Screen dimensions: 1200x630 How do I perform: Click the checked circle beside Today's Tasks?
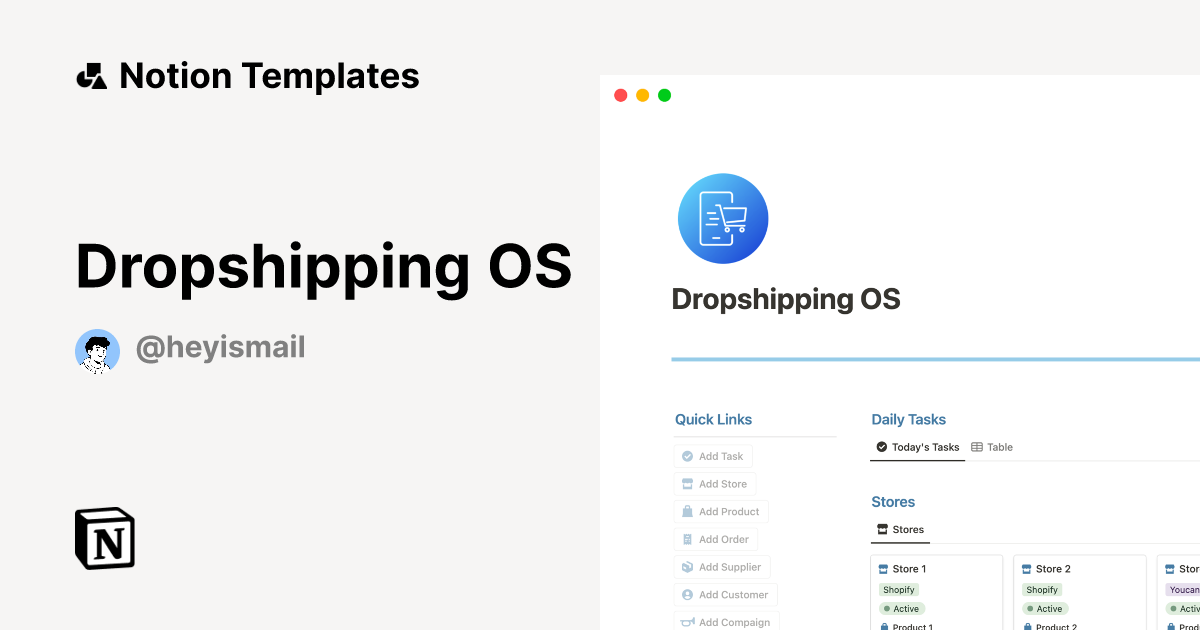pyautogui.click(x=881, y=447)
